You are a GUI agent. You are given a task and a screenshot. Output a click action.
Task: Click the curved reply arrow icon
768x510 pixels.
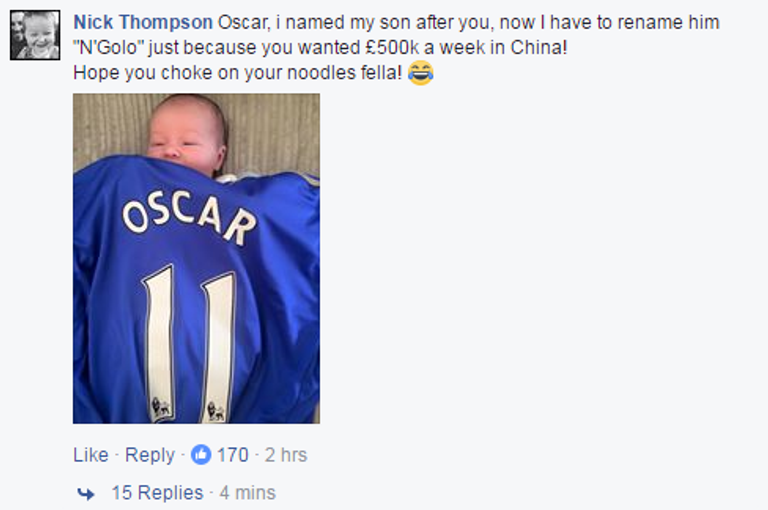[86, 493]
